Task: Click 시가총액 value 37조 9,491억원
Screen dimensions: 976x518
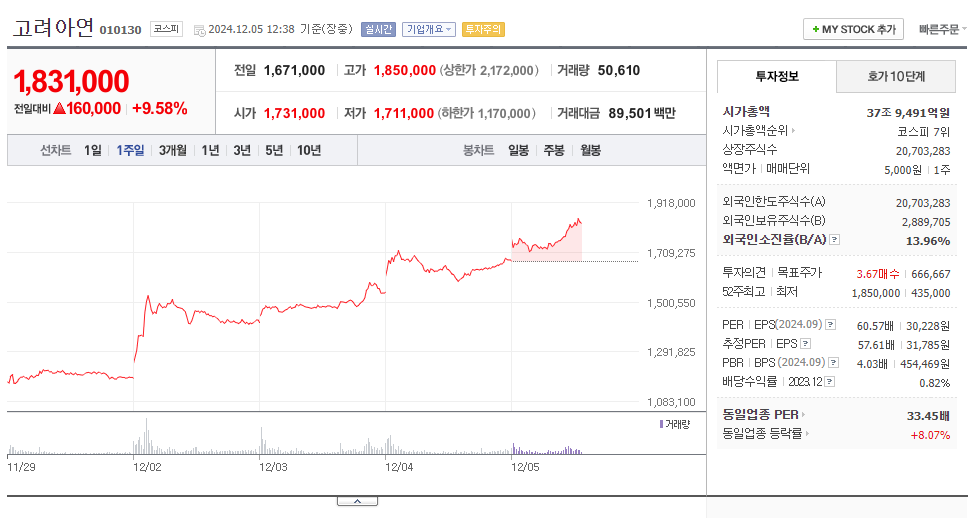Action: [908, 113]
